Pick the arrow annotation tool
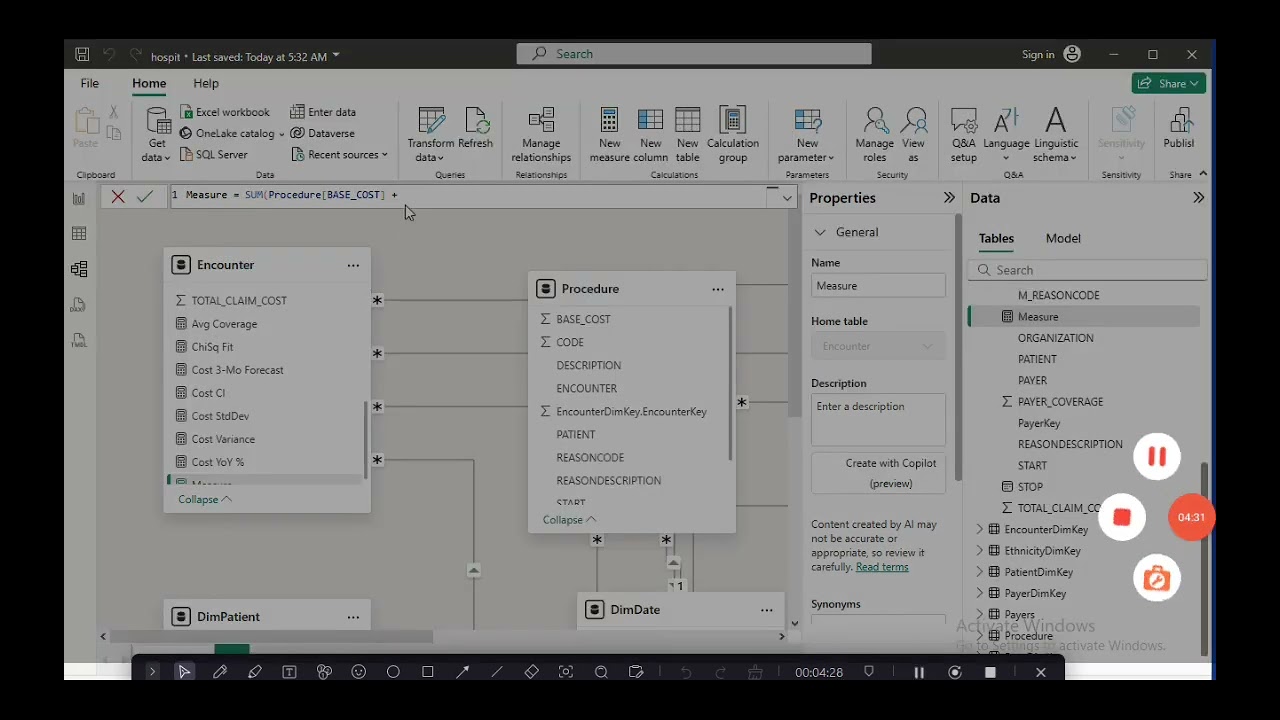The width and height of the screenshot is (1280, 720). (462, 672)
